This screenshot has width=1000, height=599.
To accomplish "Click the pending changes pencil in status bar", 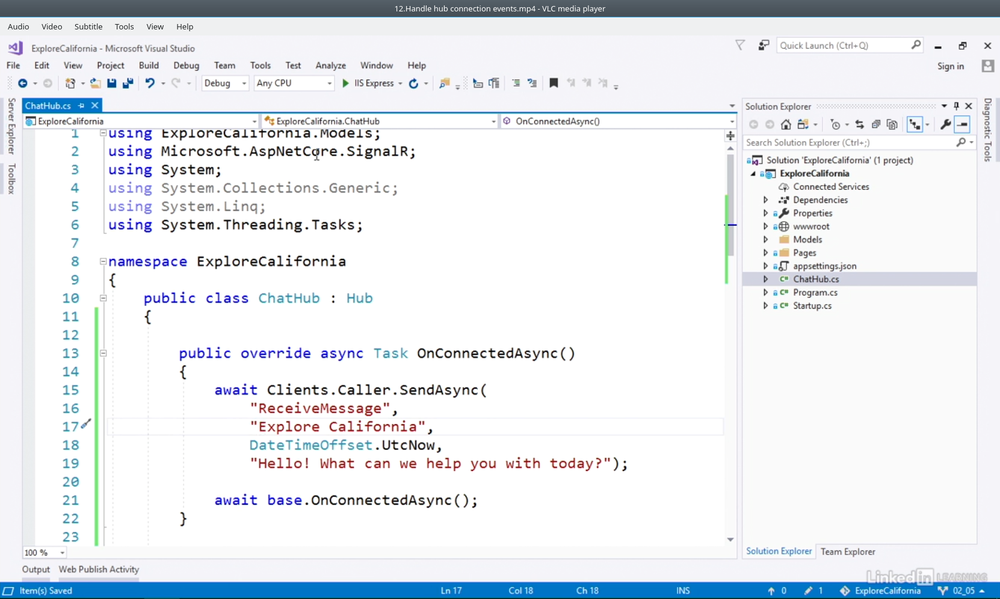I will tap(808, 591).
